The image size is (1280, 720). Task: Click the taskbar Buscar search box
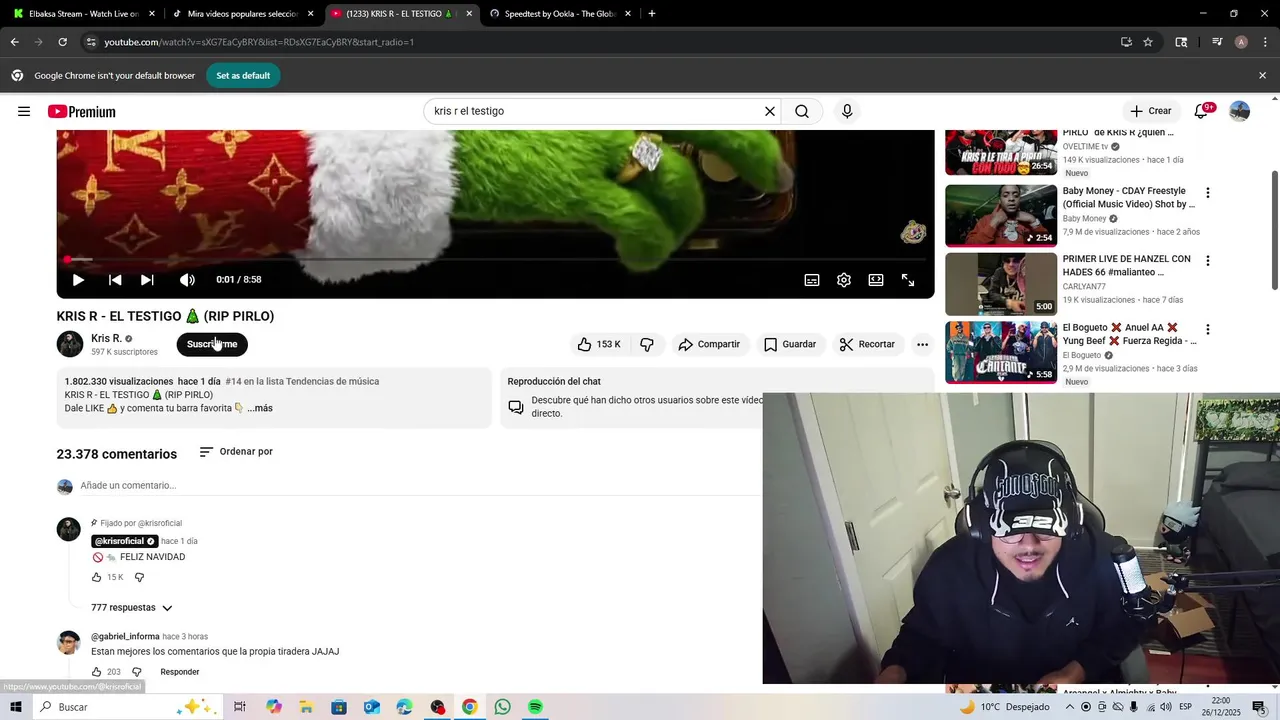point(125,707)
